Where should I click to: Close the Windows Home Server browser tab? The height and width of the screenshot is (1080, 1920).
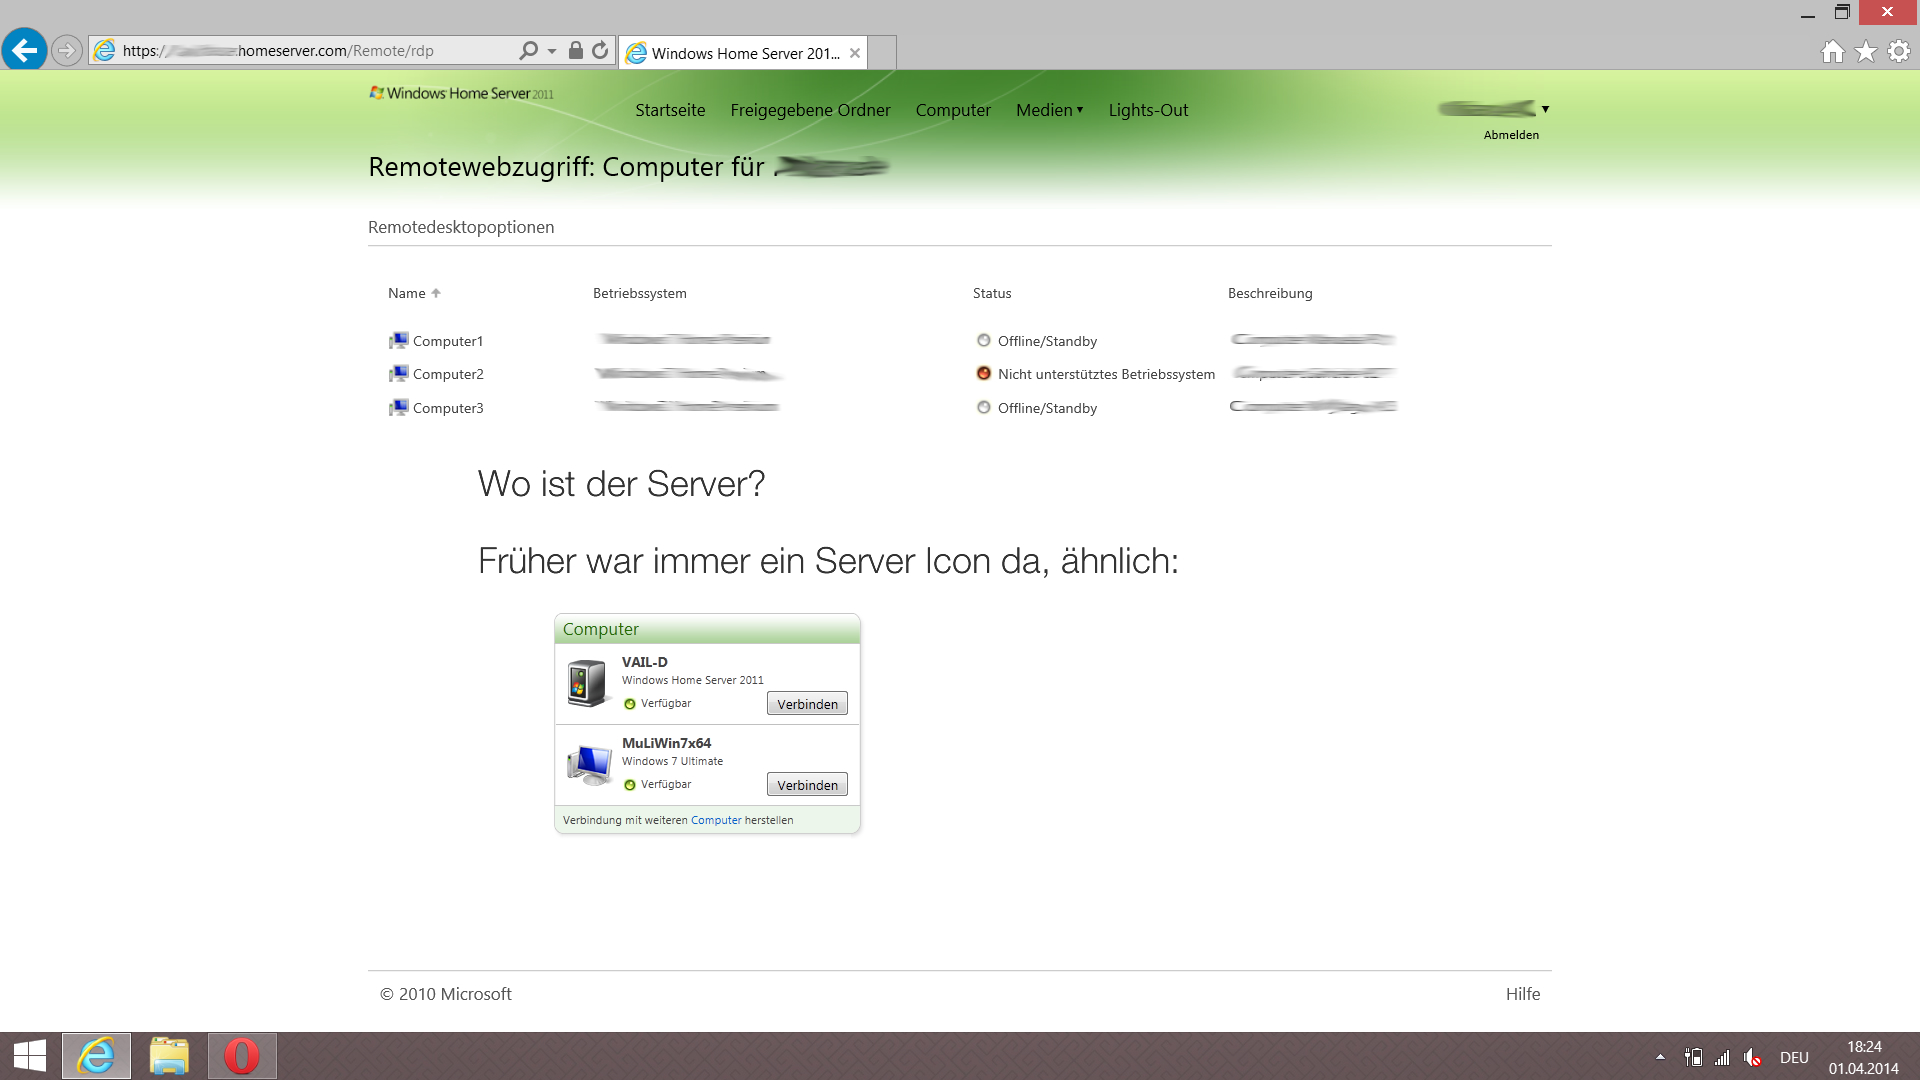(855, 53)
